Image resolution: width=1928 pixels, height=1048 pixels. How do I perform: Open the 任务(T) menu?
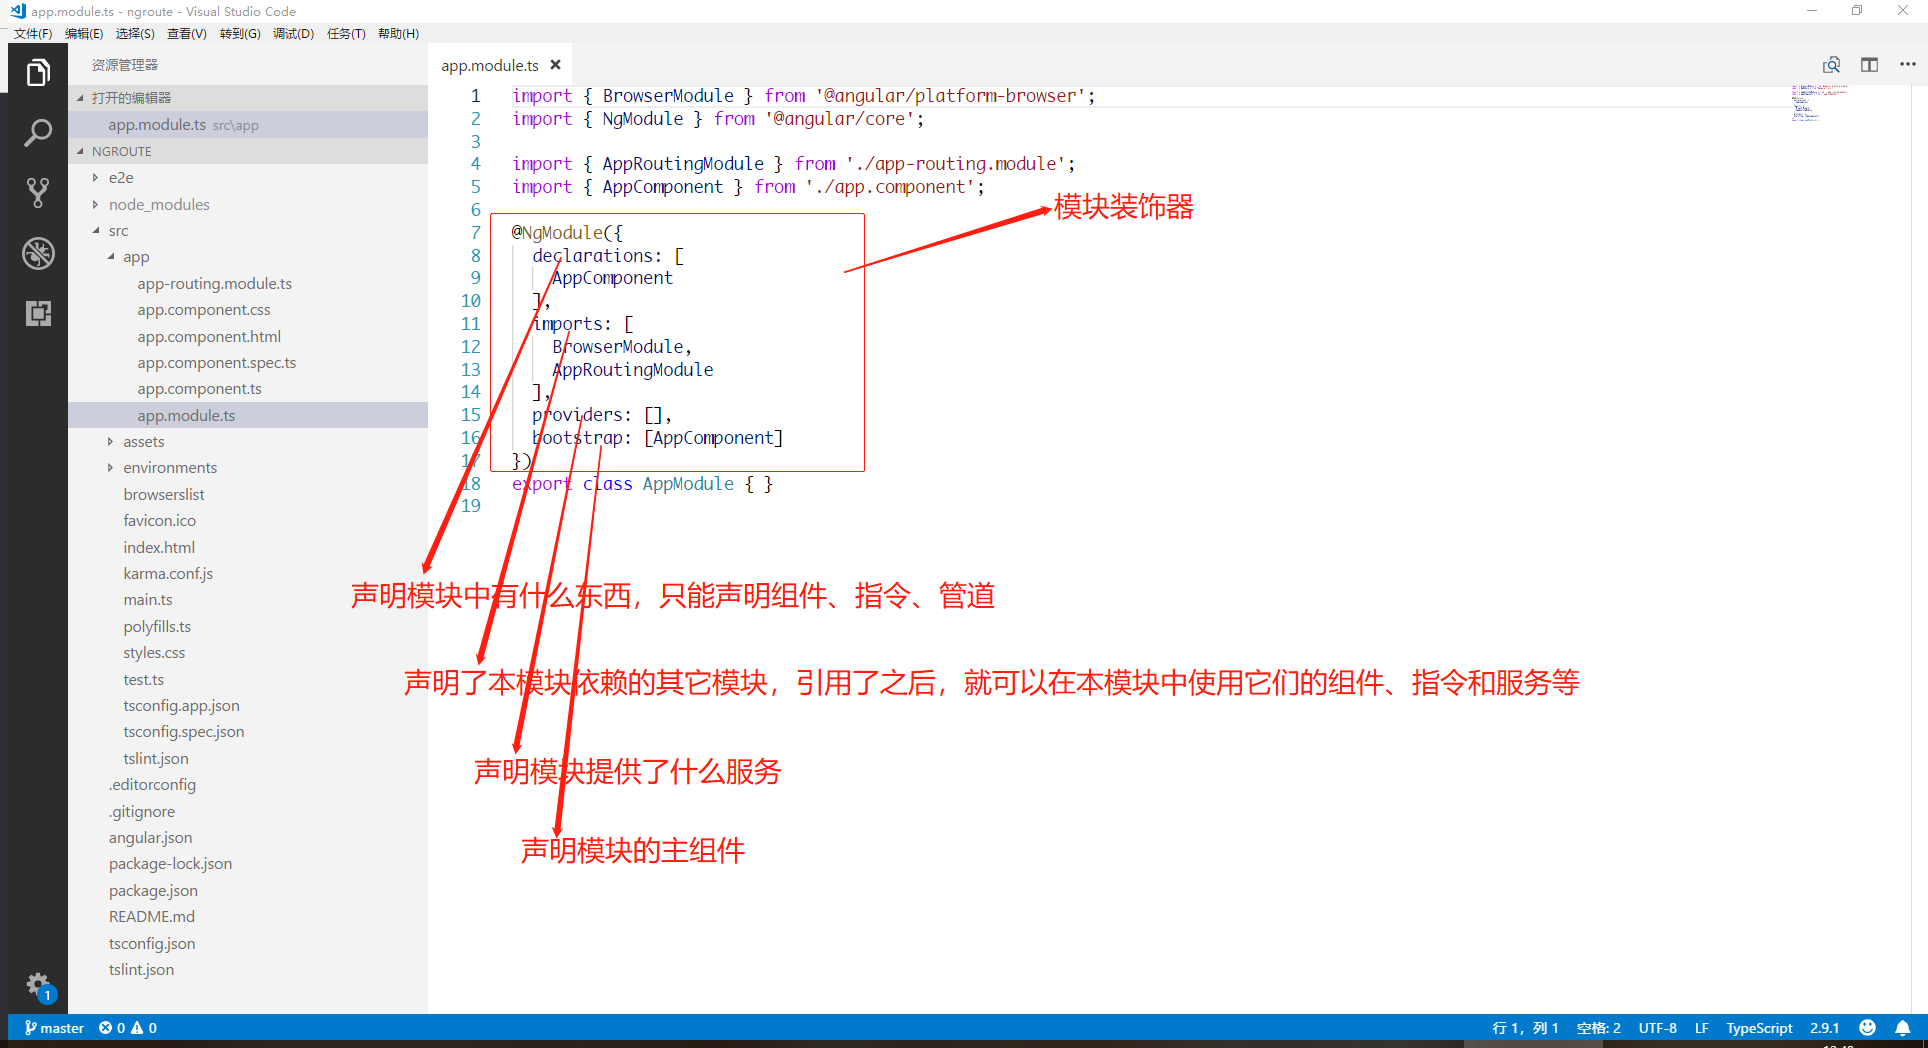346,33
